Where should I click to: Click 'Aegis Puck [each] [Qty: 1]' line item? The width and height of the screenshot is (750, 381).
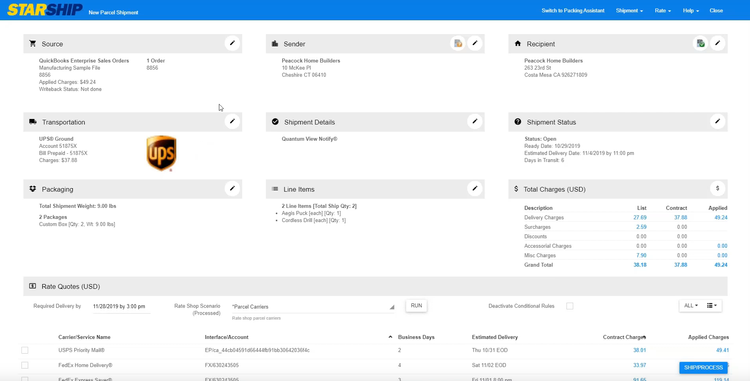pyautogui.click(x=311, y=213)
